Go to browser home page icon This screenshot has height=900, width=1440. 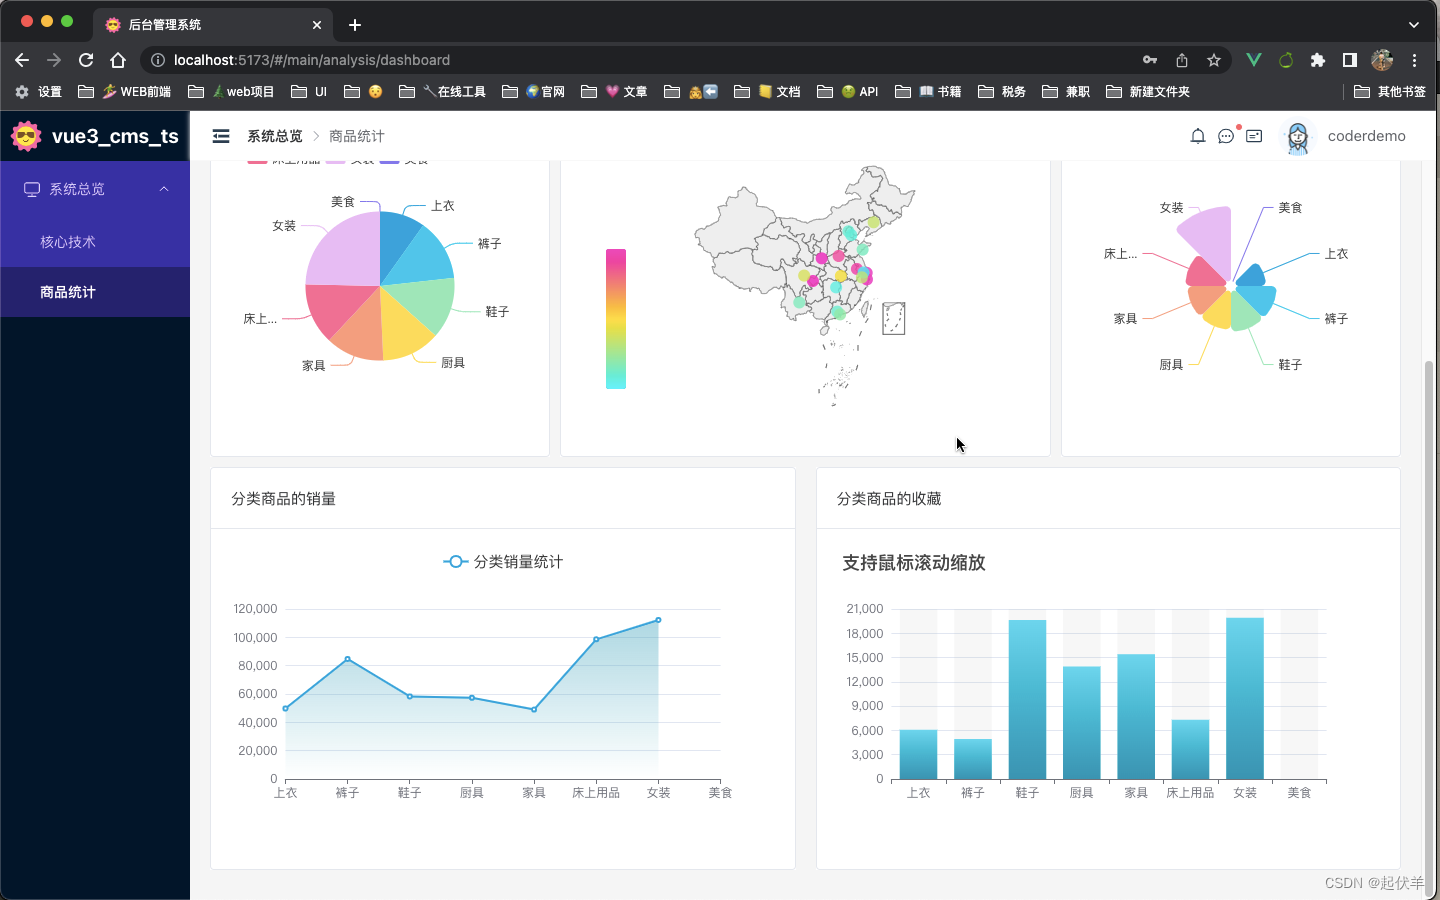pos(118,60)
